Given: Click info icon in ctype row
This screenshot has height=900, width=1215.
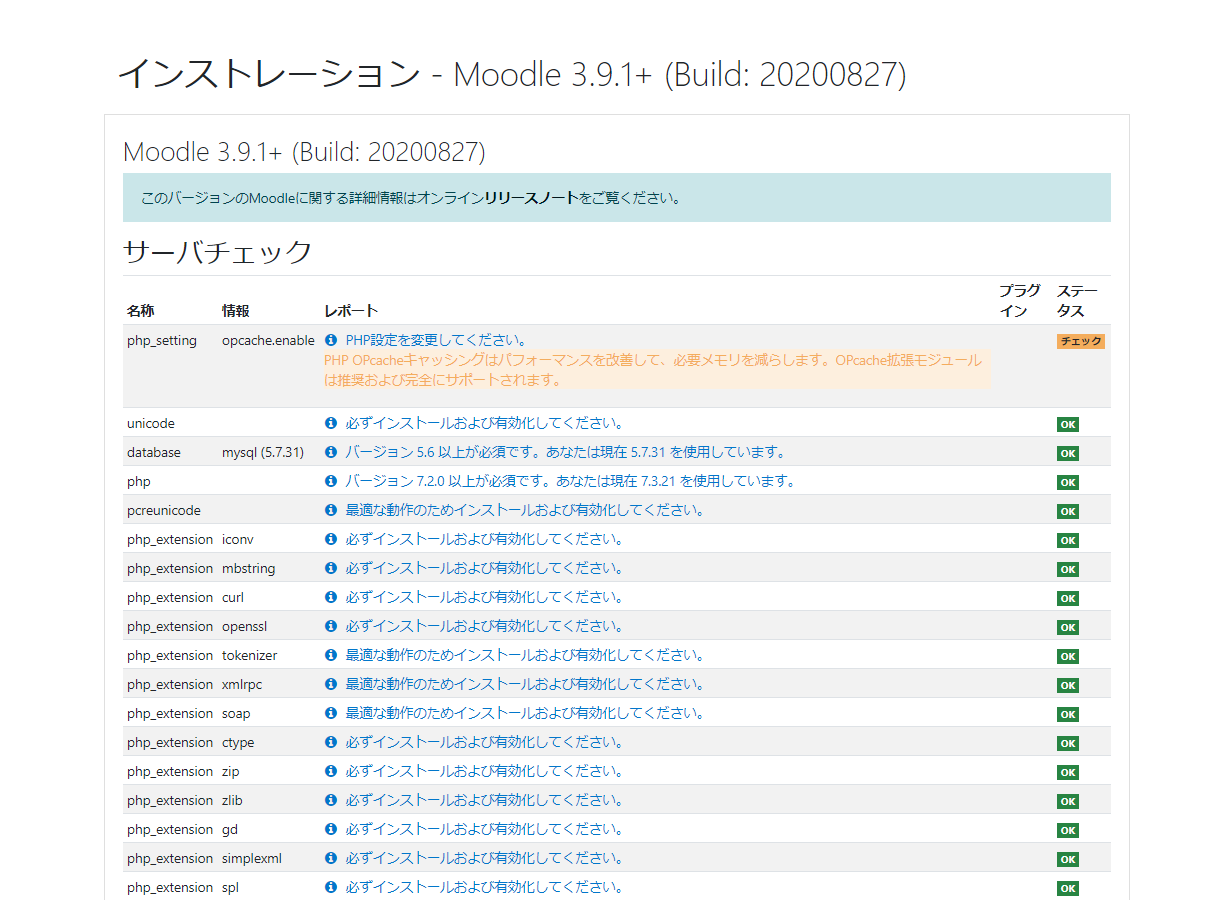Looking at the screenshot, I should point(331,742).
